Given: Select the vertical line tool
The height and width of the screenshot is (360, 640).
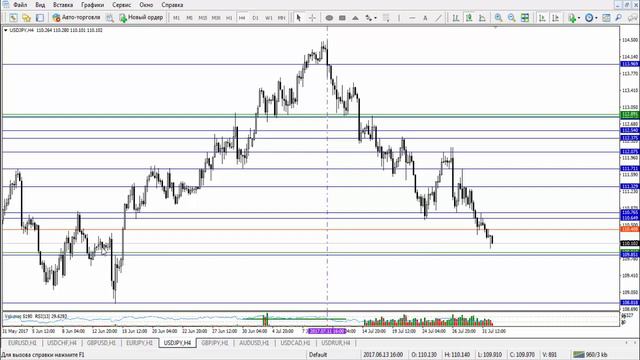Looking at the screenshot, I should [x=399, y=18].
